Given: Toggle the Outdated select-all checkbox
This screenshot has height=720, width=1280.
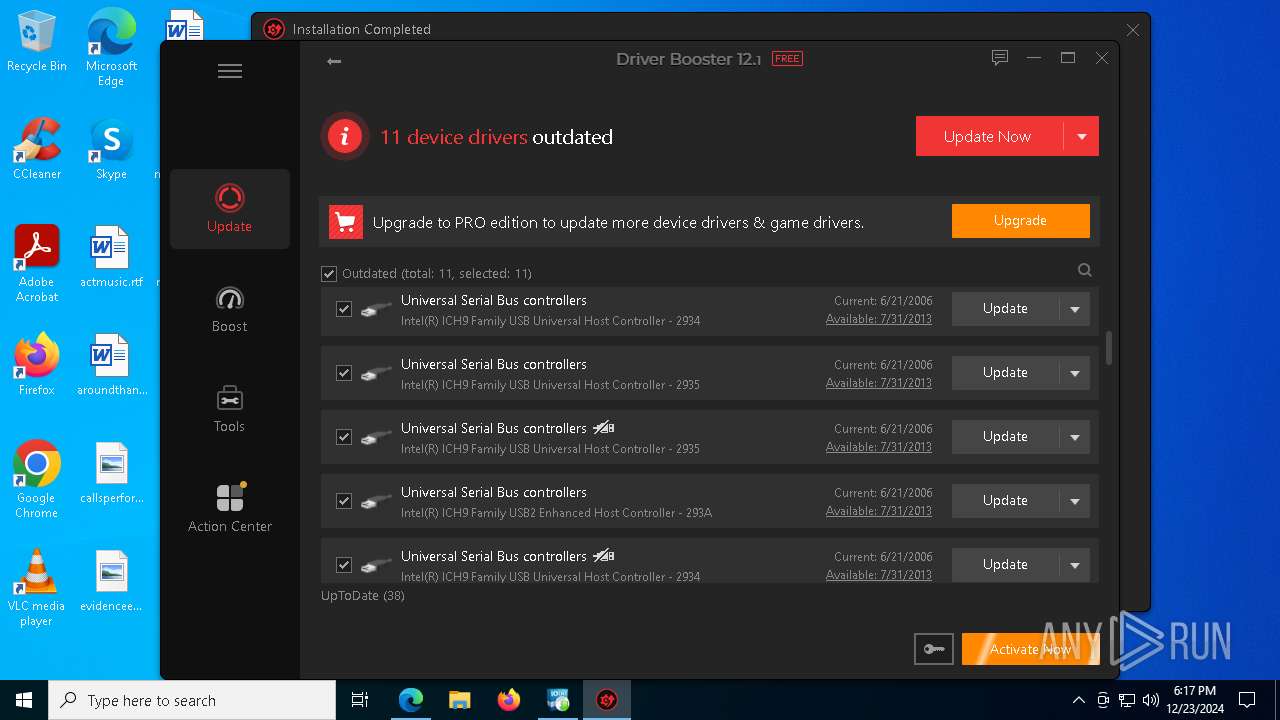Looking at the screenshot, I should click(329, 274).
